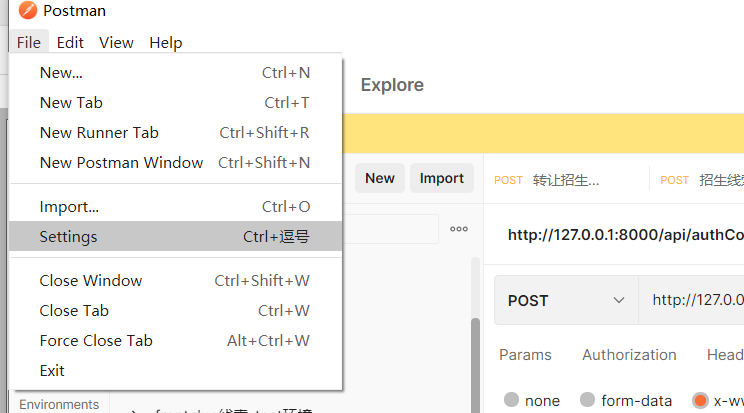Open the Edit menu
This screenshot has width=744, height=413.
70,42
